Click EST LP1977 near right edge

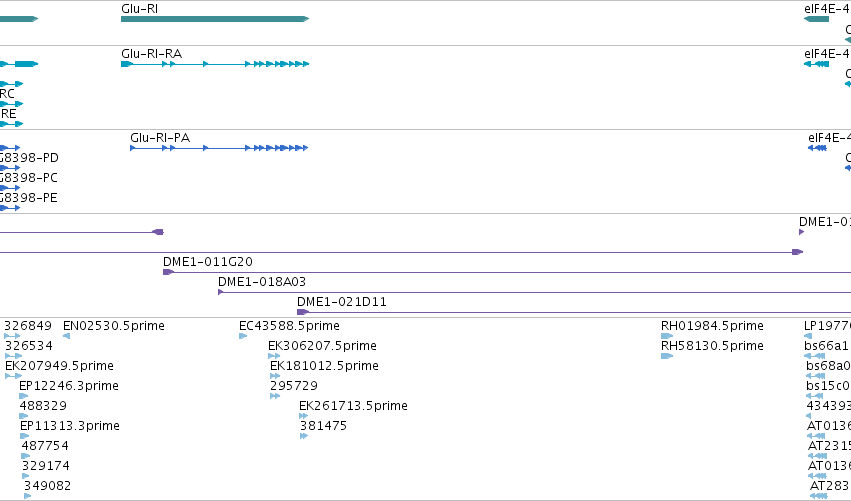coord(808,336)
